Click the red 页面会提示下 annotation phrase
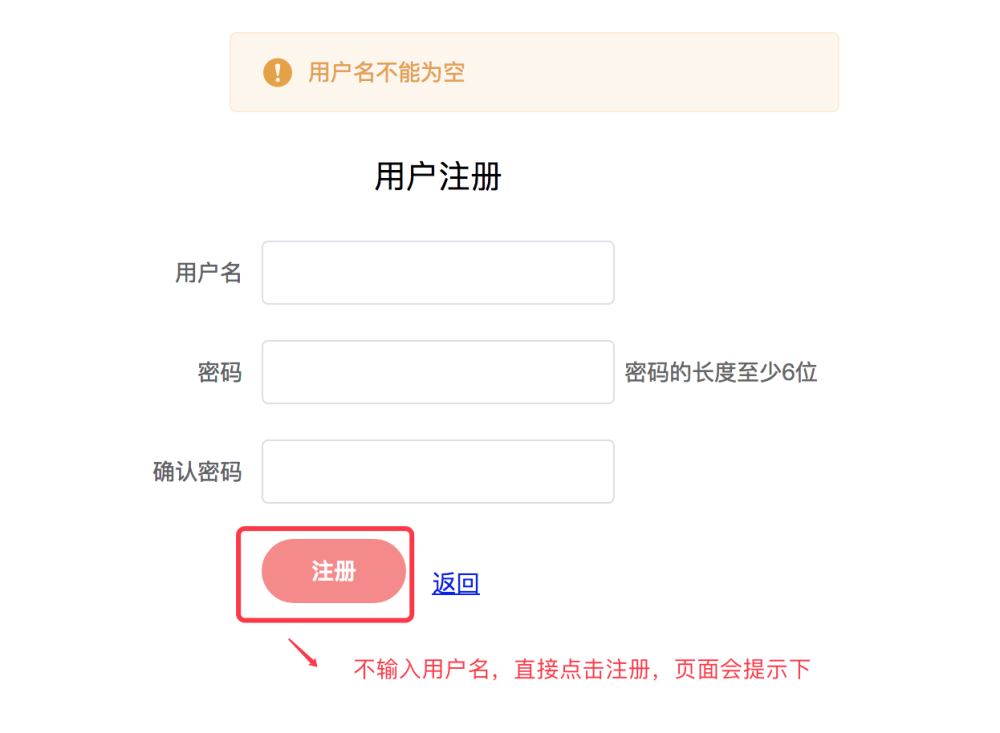This screenshot has width=1000, height=733. point(742,670)
